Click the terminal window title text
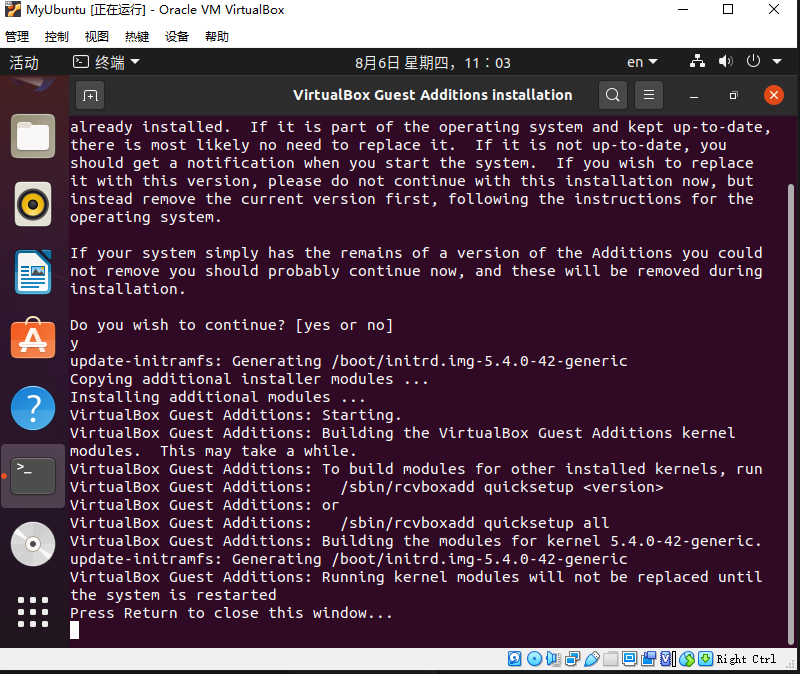 click(433, 95)
